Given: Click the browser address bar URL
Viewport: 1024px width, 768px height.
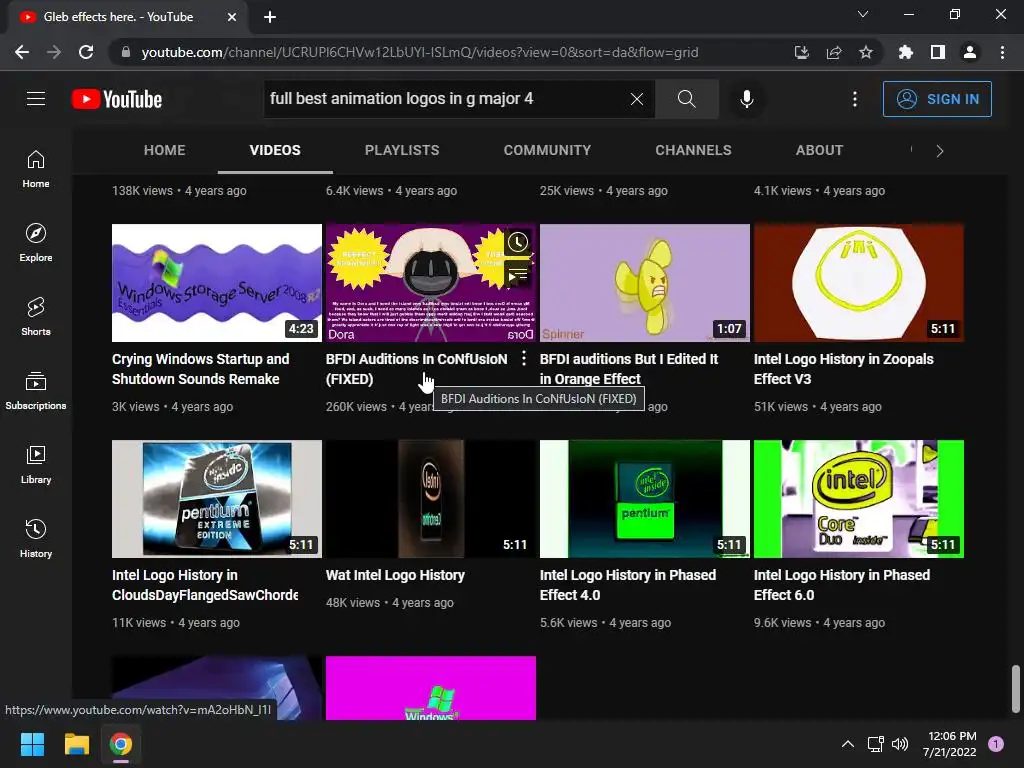Looking at the screenshot, I should tap(420, 52).
